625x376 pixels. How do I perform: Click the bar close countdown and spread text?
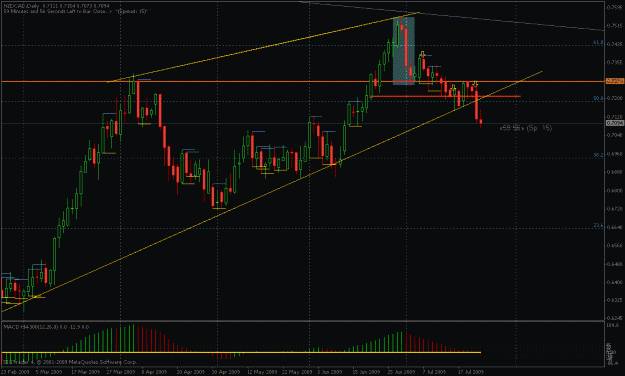click(x=76, y=12)
